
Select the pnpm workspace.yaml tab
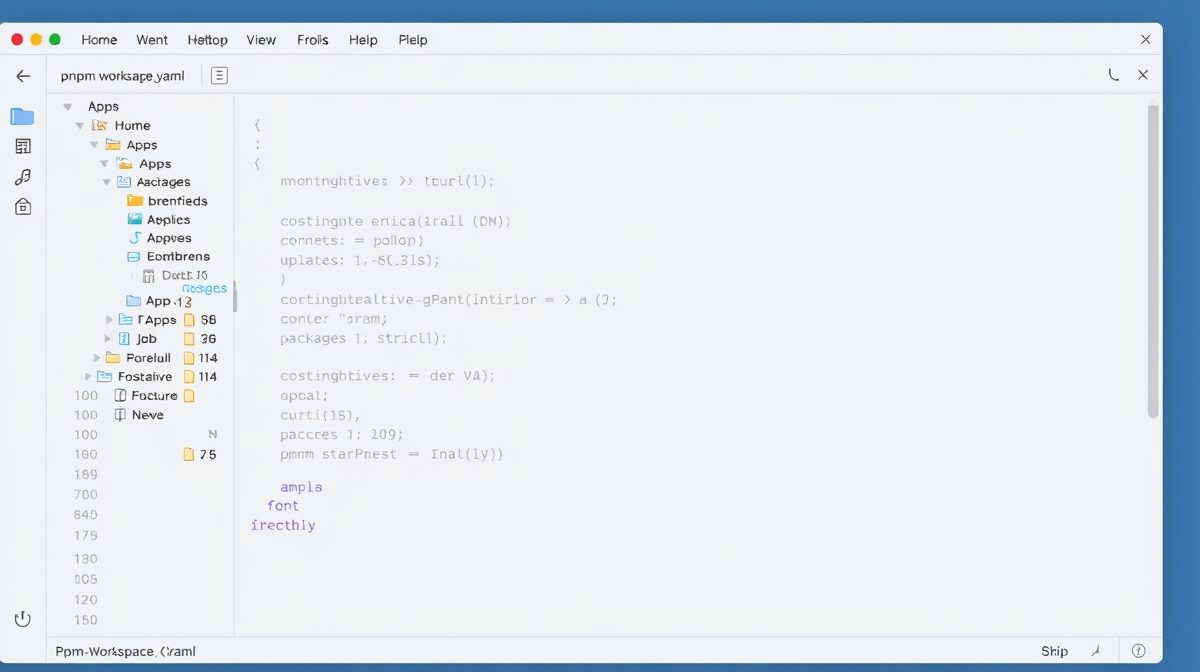point(122,76)
